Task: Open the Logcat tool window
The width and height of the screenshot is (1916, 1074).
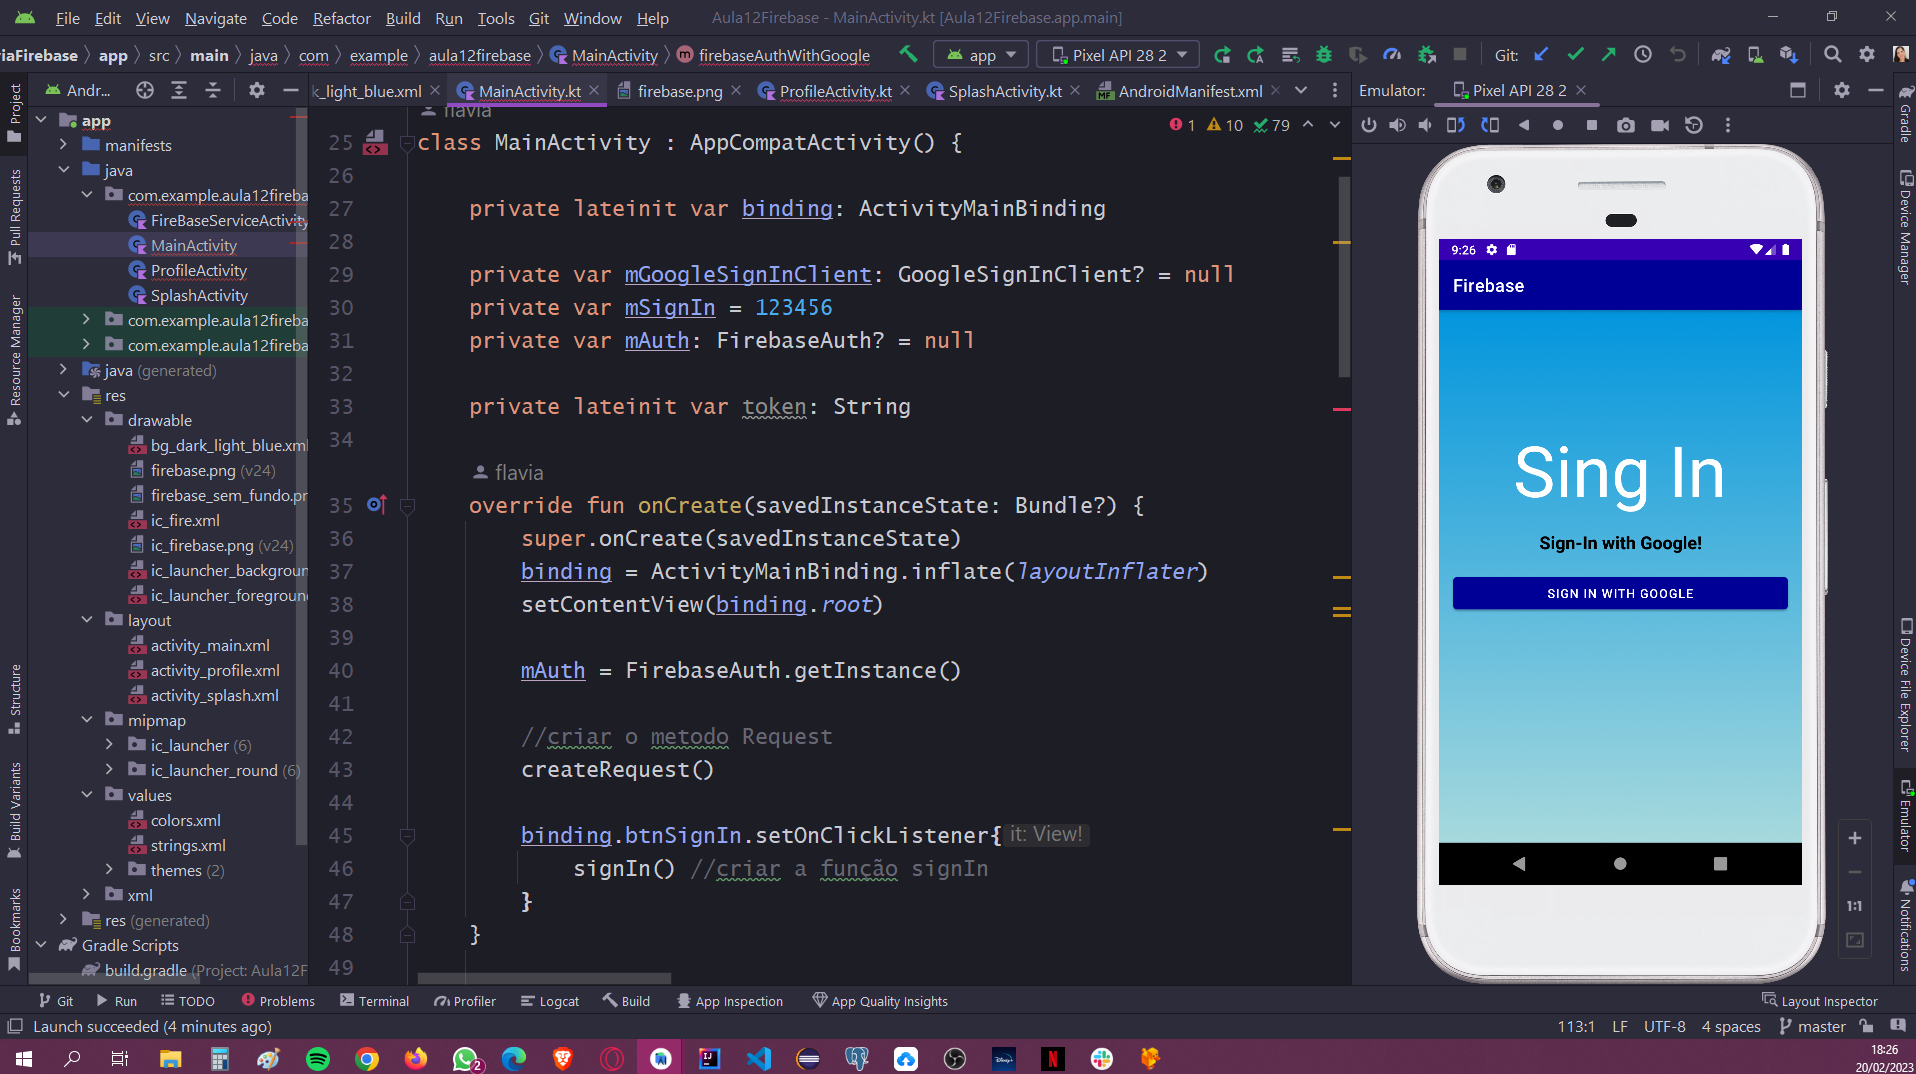Action: tap(550, 1001)
